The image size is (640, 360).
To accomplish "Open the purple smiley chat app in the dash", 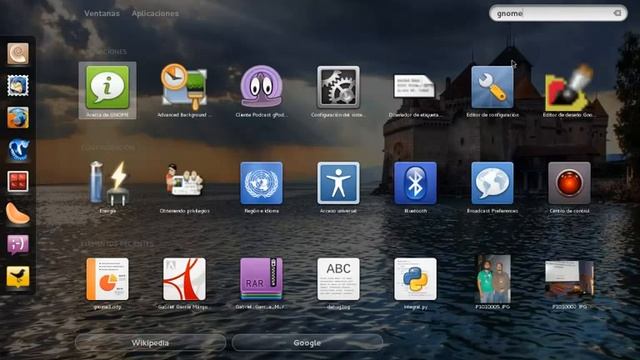I will click(18, 245).
